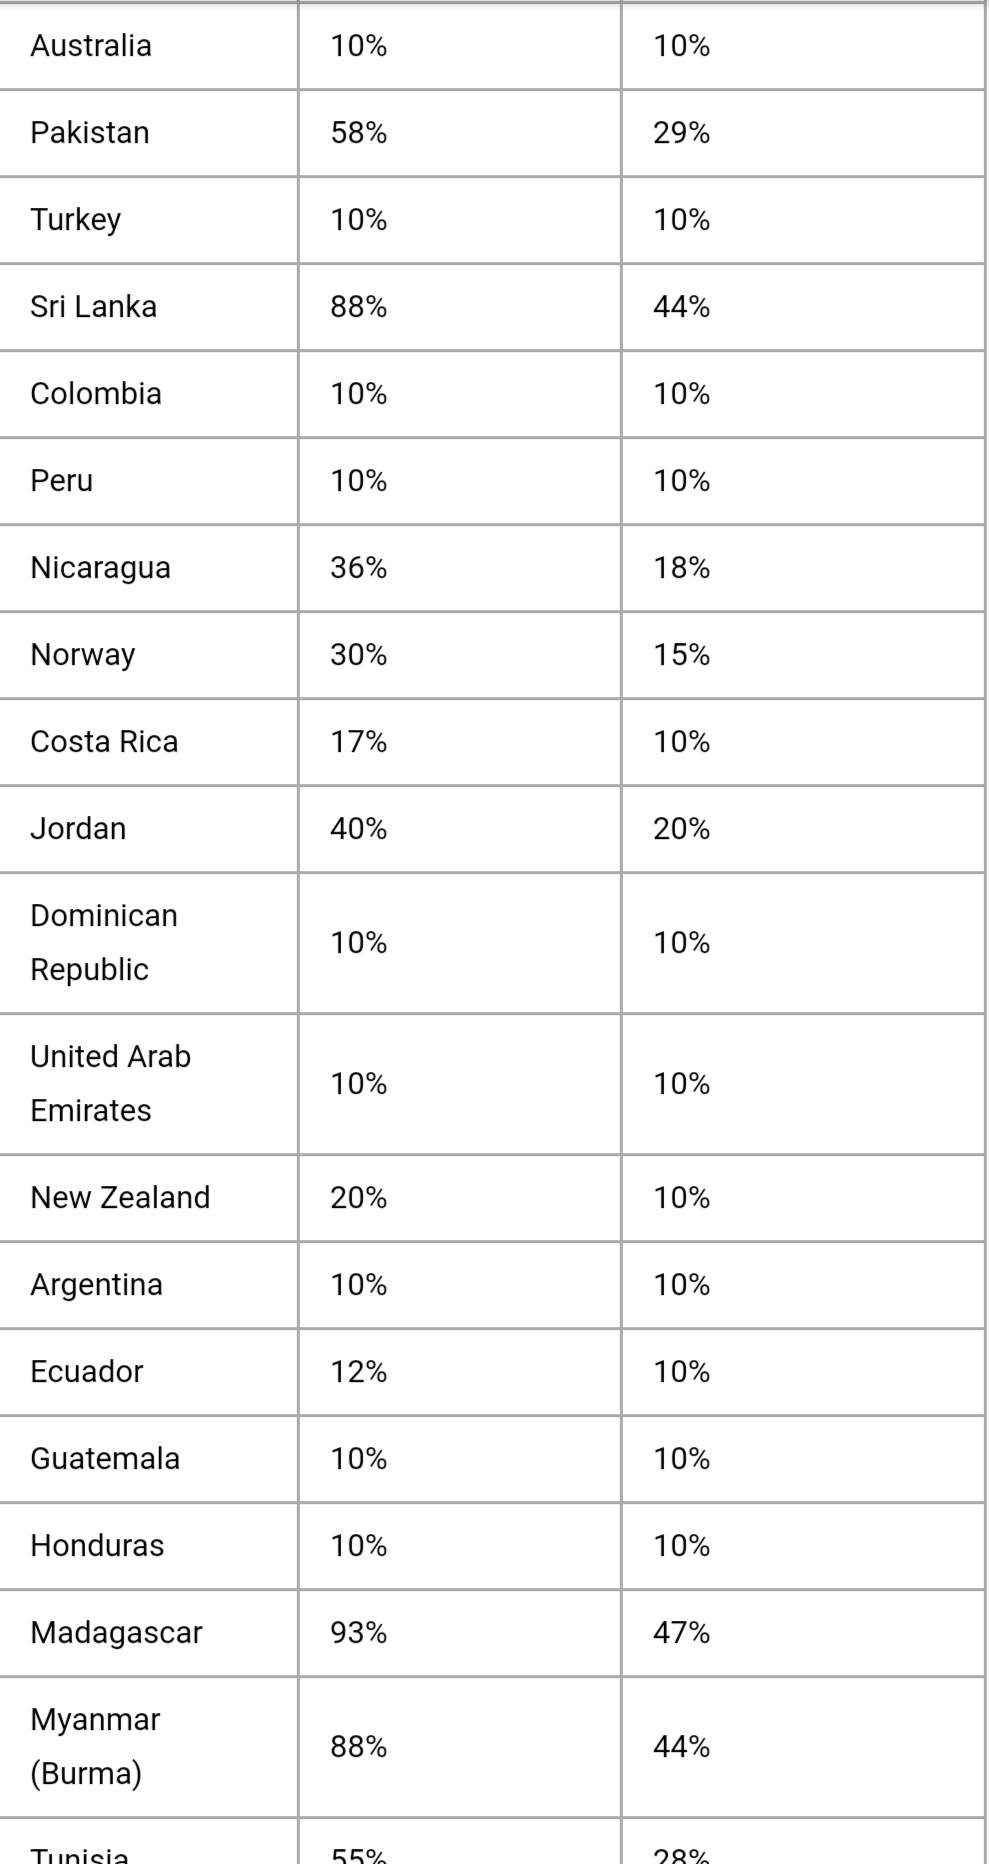Click Costa Rica's 17% value
The height and width of the screenshot is (1864, 989).
coord(359,742)
